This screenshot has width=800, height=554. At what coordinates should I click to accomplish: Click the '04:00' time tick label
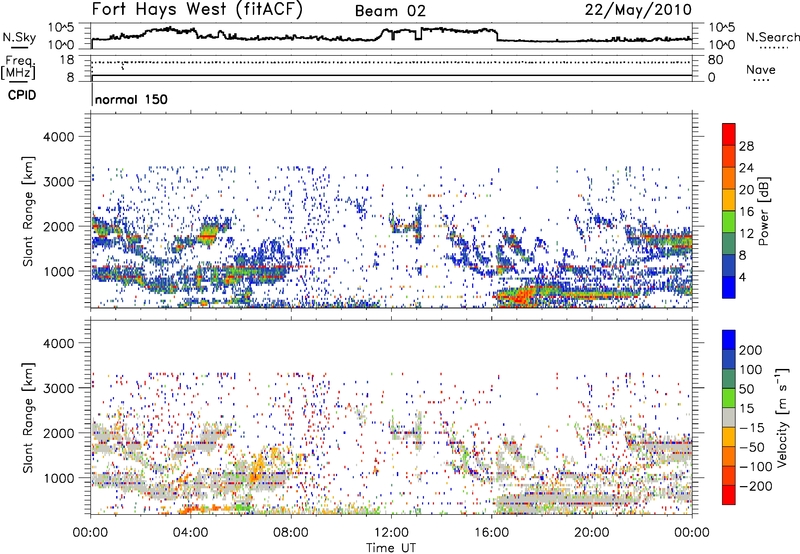[x=190, y=533]
